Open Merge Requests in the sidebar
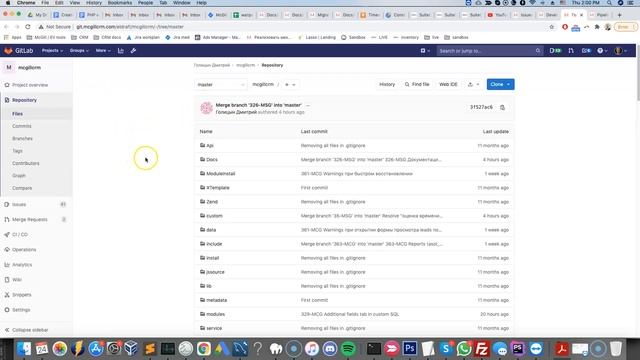The width and height of the screenshot is (640, 360). 29,220
